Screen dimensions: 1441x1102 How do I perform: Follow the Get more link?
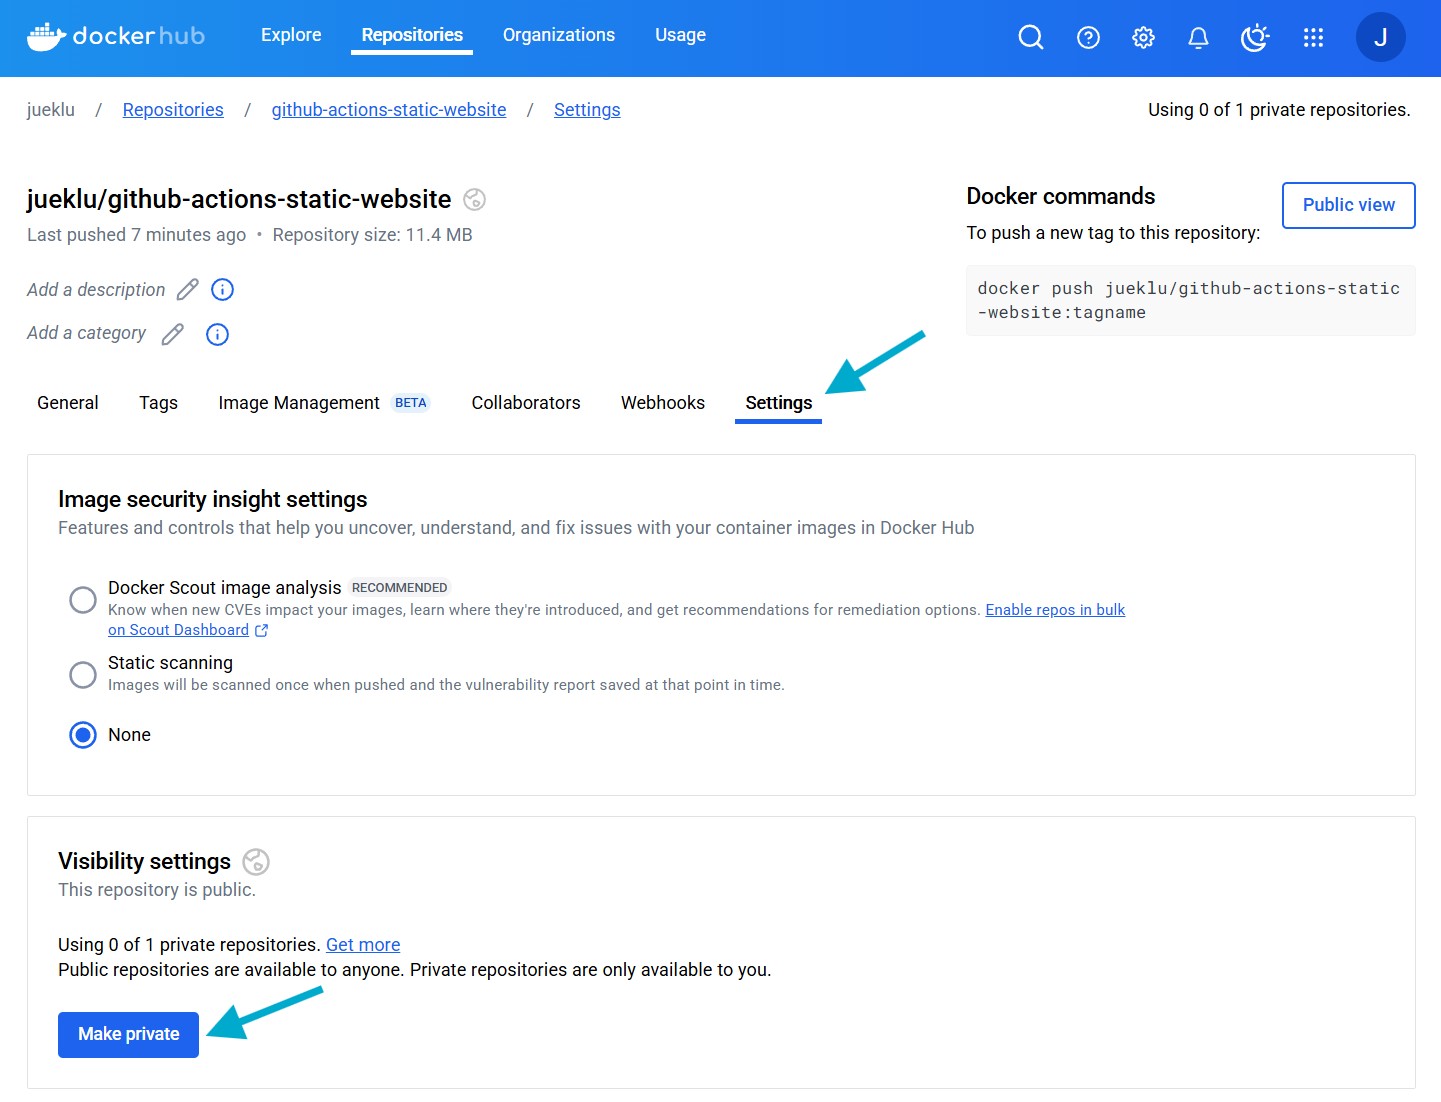click(x=363, y=945)
